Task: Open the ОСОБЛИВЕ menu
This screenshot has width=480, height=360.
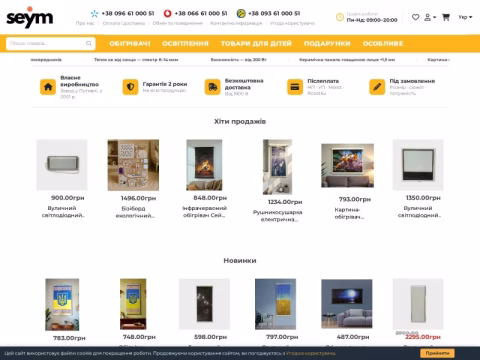Action: pos(383,44)
